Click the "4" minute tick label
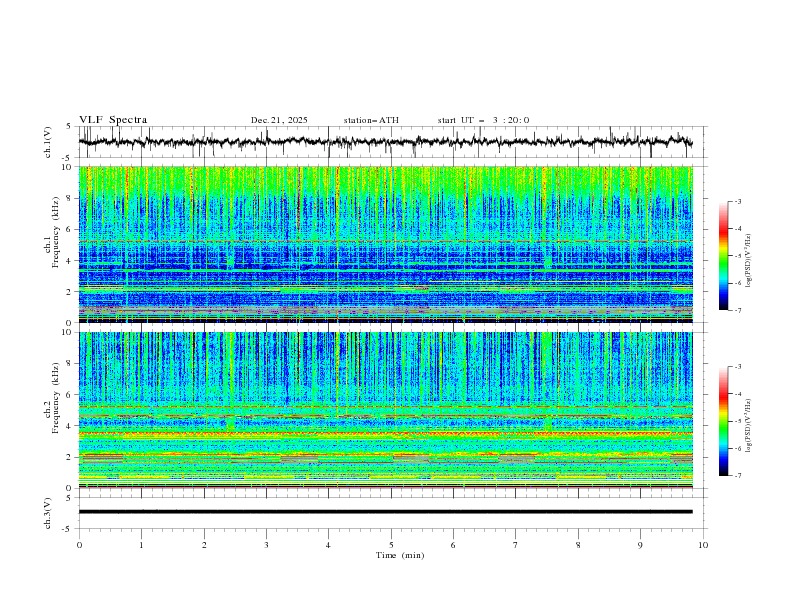The height and width of the screenshot is (612, 792). point(328,545)
